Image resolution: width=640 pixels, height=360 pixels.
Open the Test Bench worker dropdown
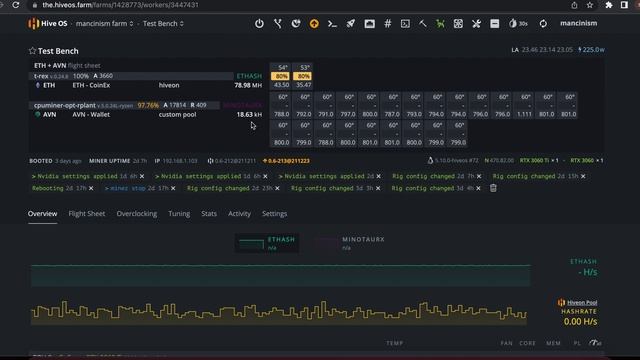[163, 24]
